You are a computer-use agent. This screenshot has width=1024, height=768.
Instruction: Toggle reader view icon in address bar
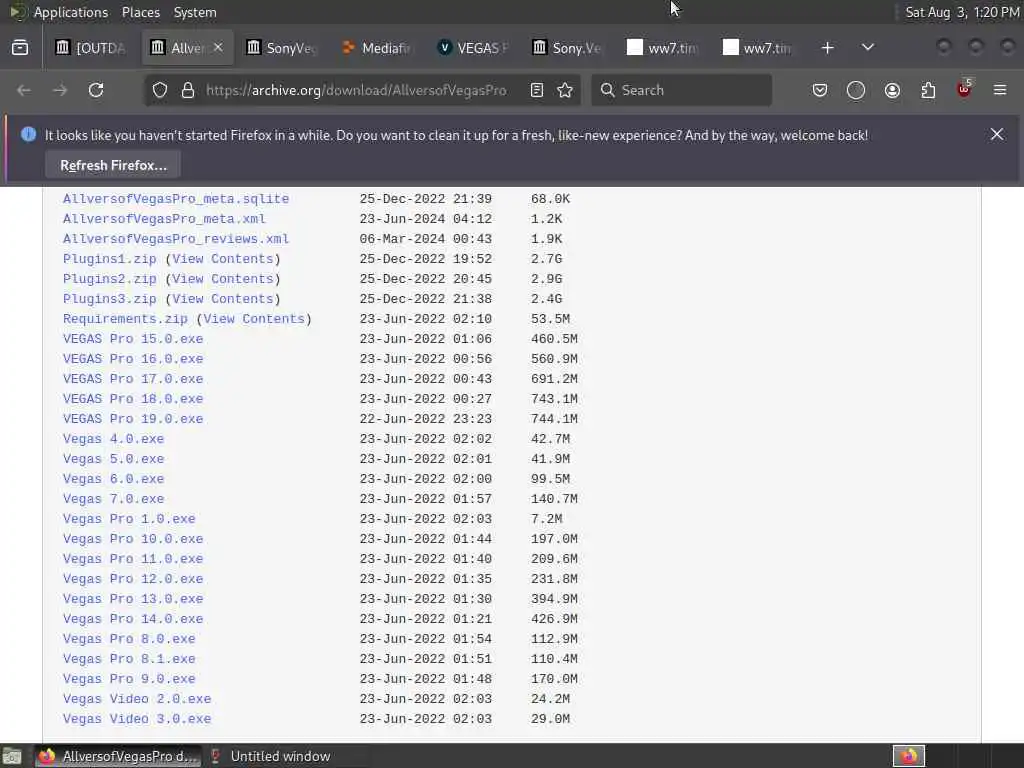[x=537, y=90]
